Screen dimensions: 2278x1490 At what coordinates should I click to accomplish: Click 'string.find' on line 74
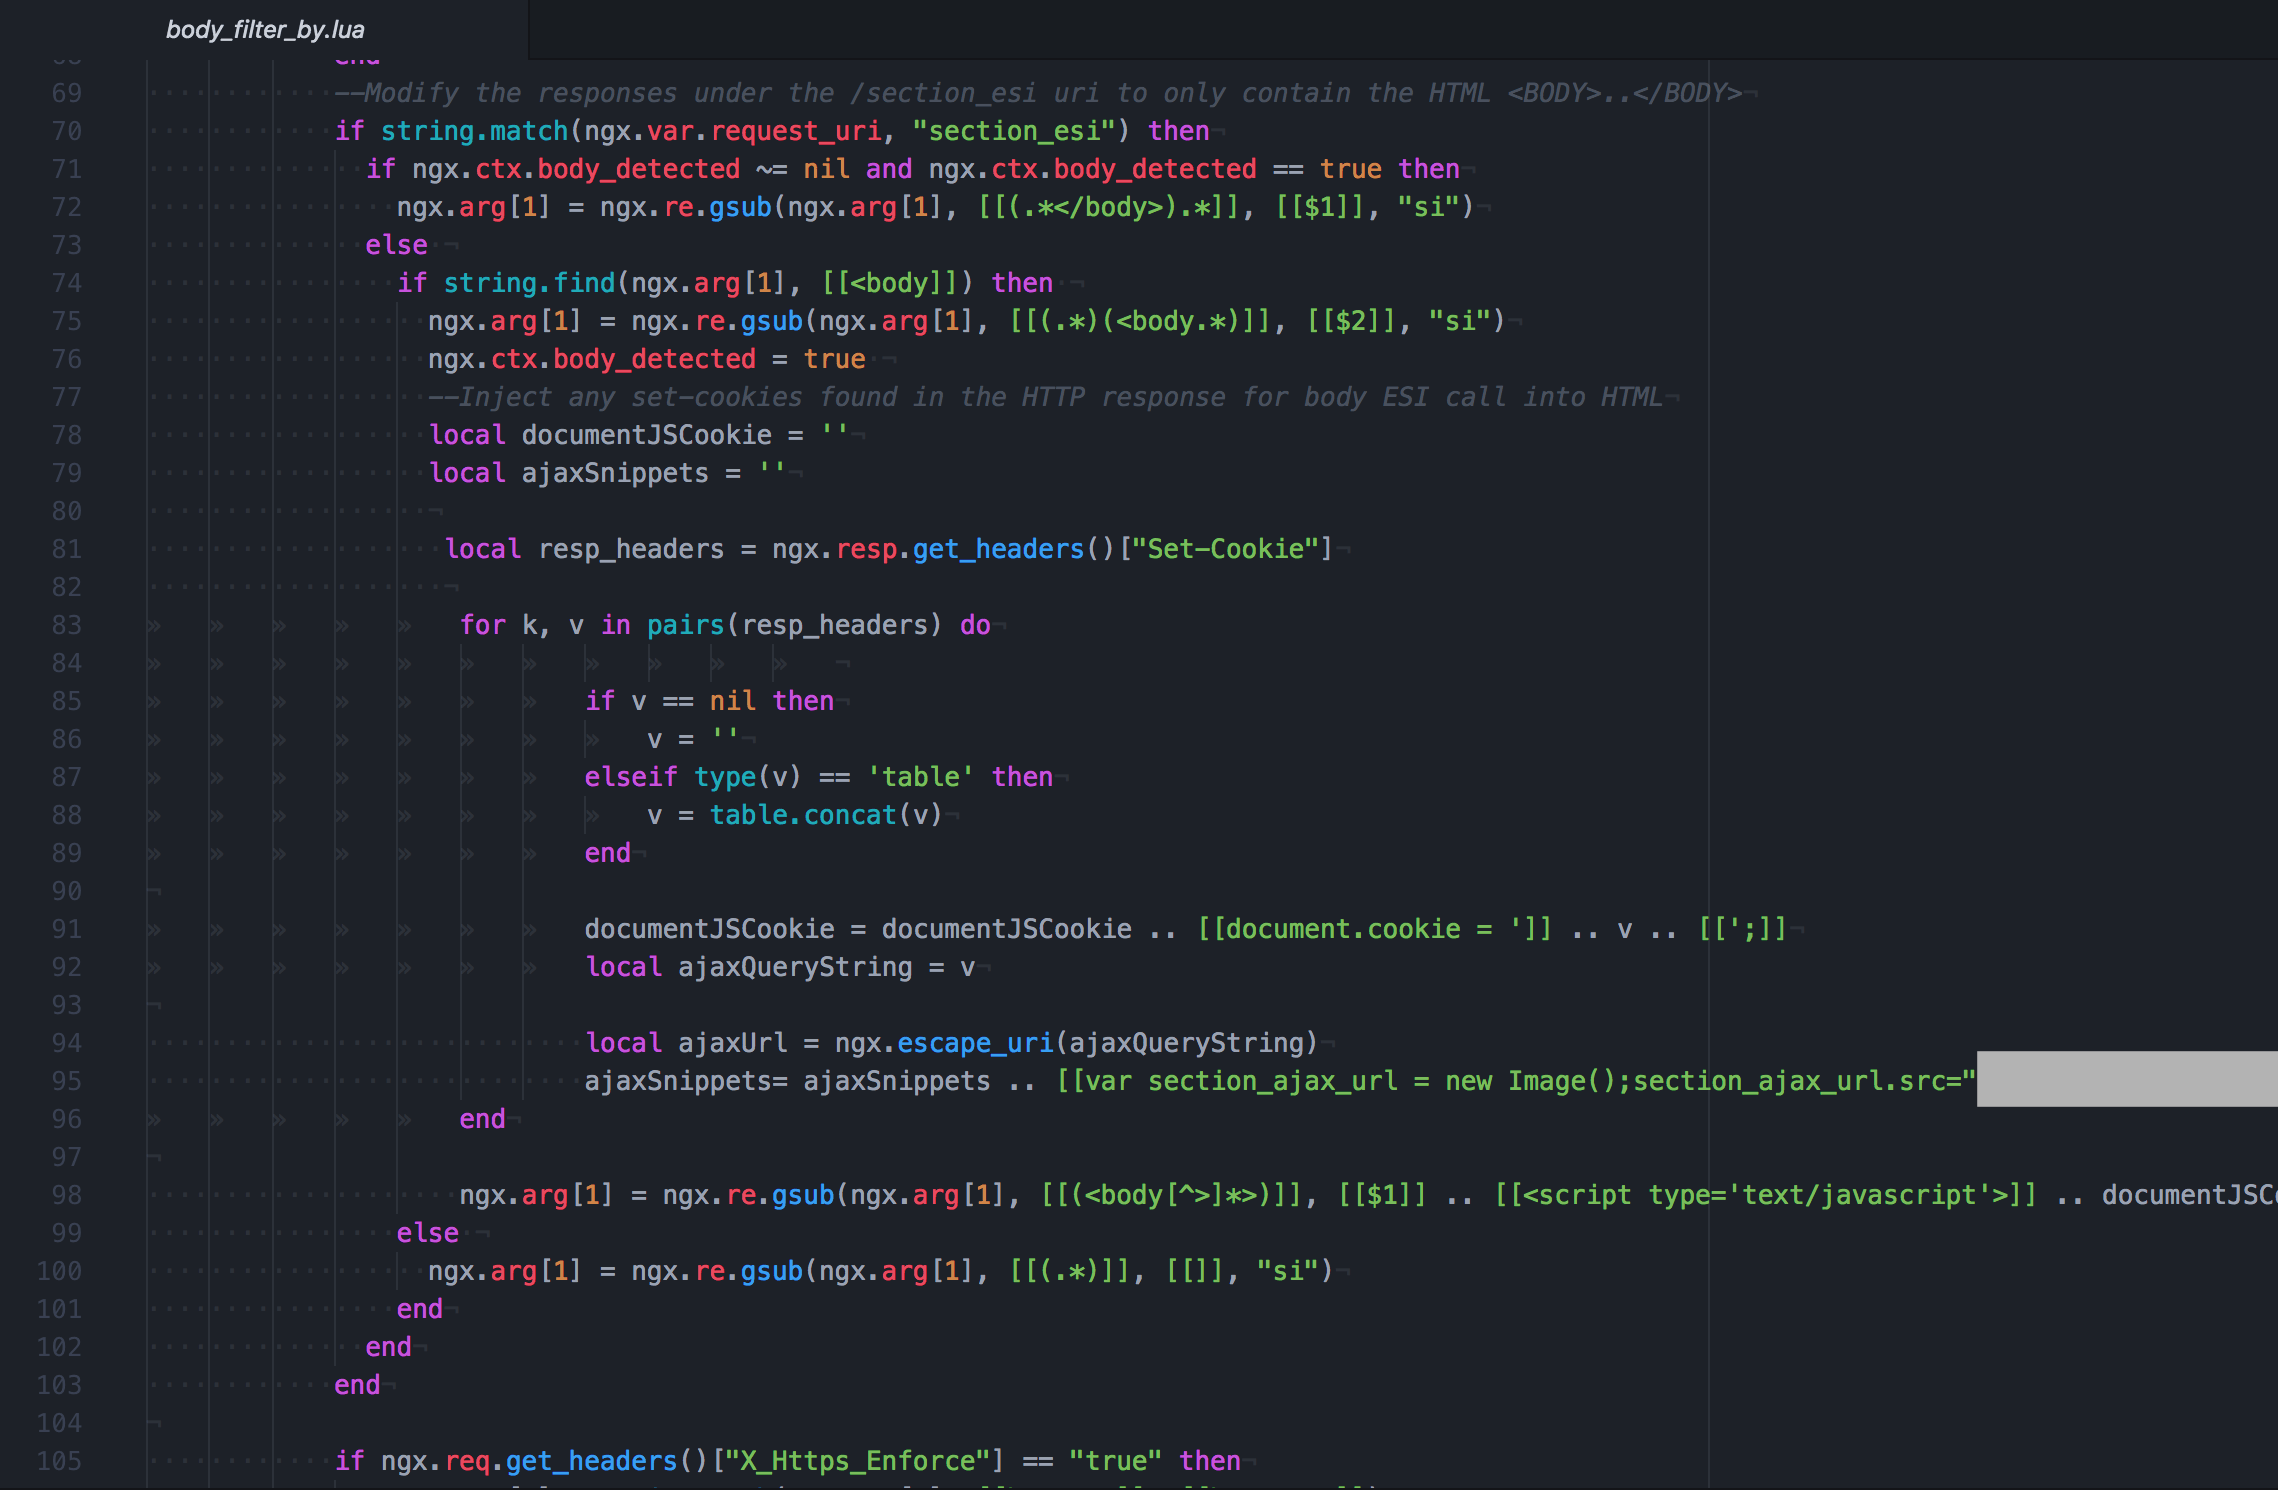529,283
